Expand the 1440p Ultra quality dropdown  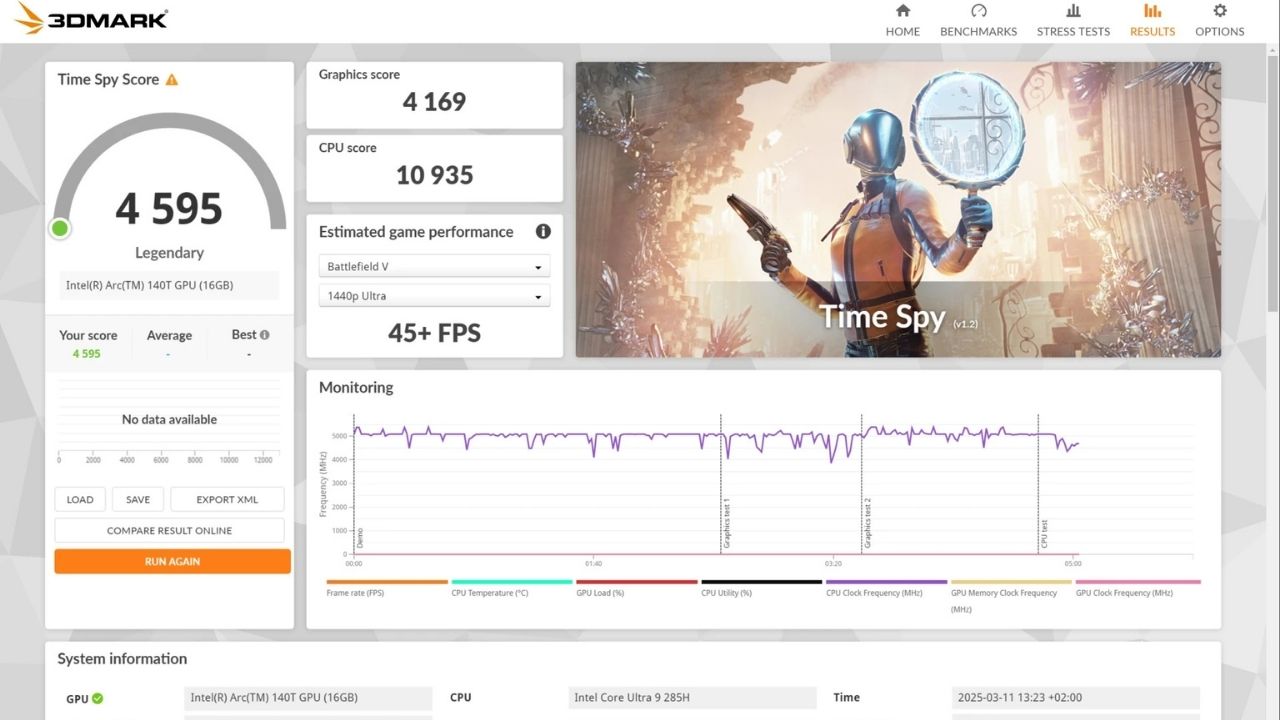click(434, 295)
